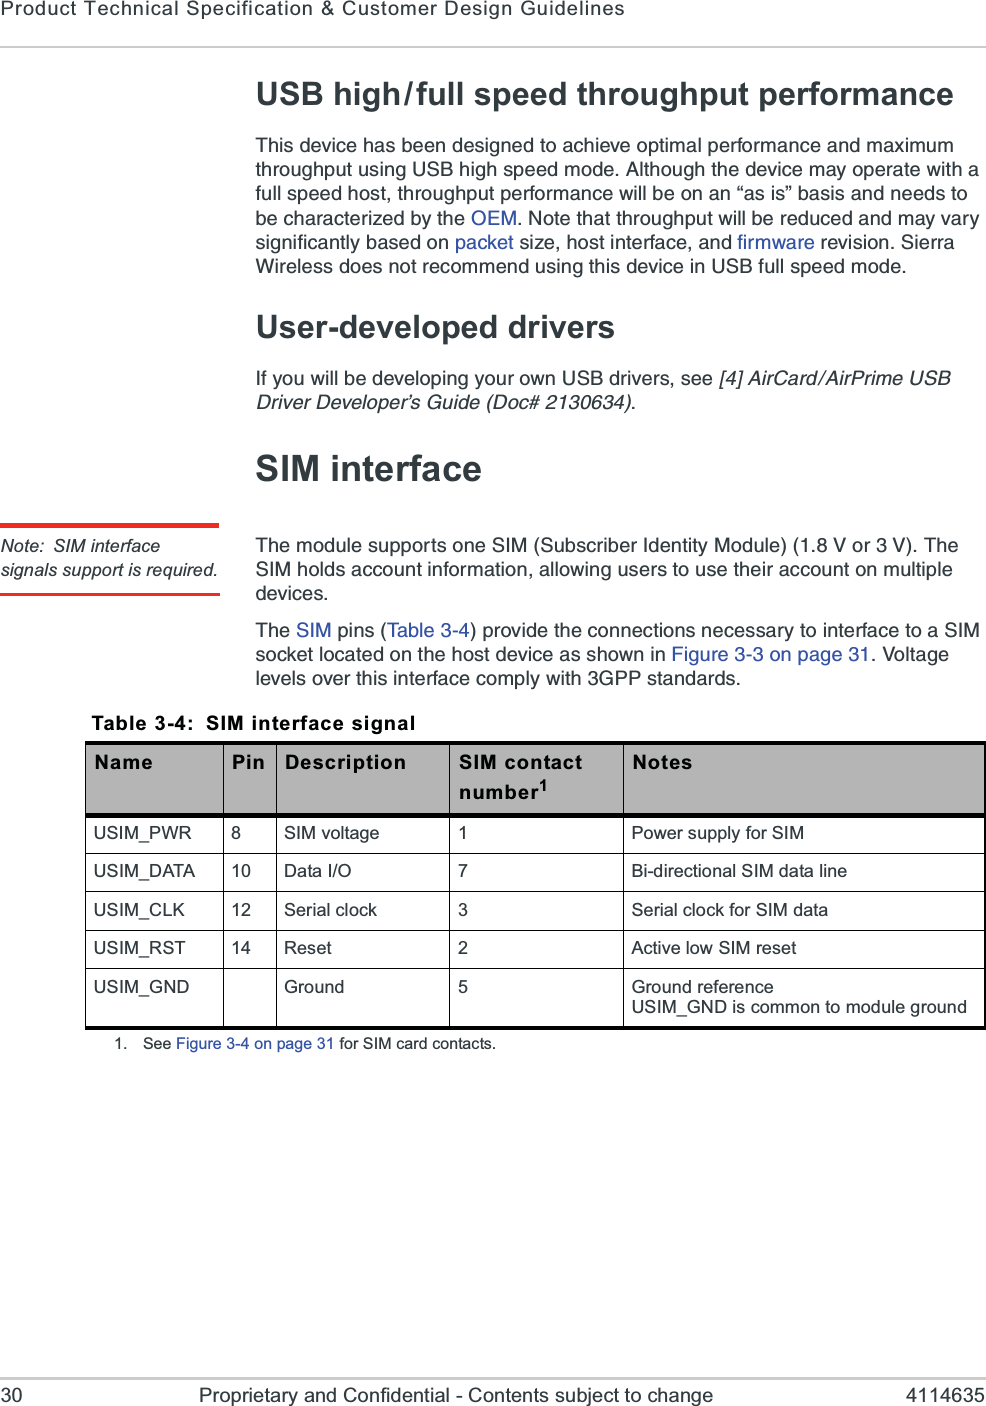Click pin value 14 in USIM_RST row
Image resolution: width=986 pixels, height=1406 pixels.
(x=241, y=948)
